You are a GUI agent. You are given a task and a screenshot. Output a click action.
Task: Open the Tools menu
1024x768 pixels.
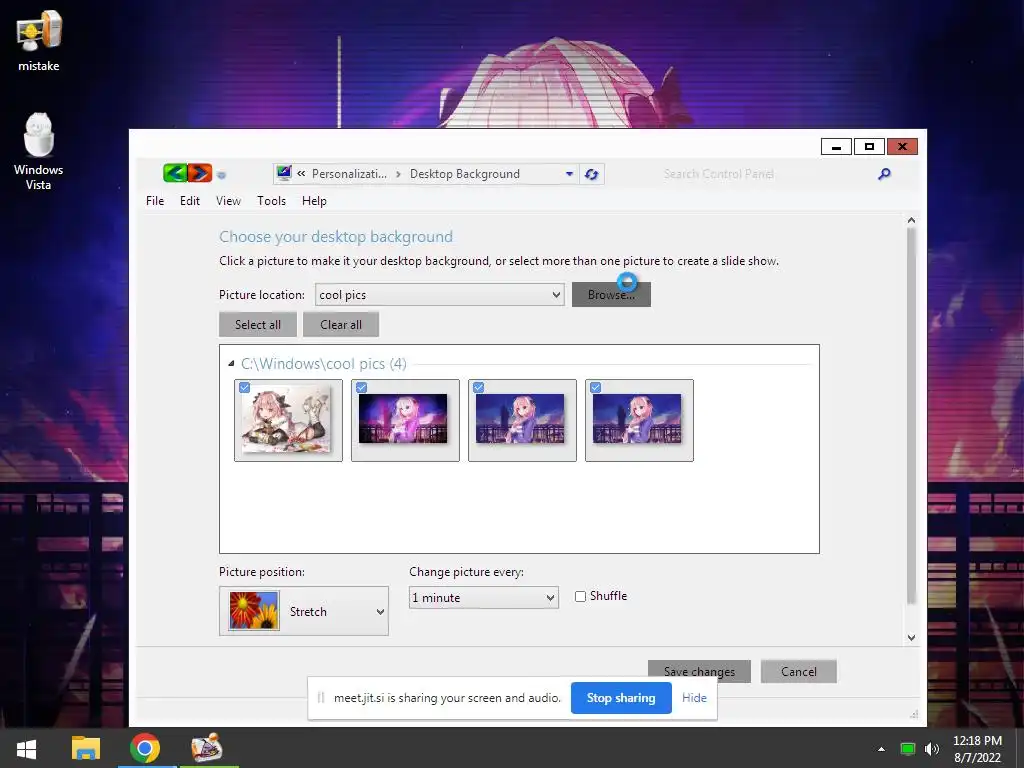tap(272, 200)
